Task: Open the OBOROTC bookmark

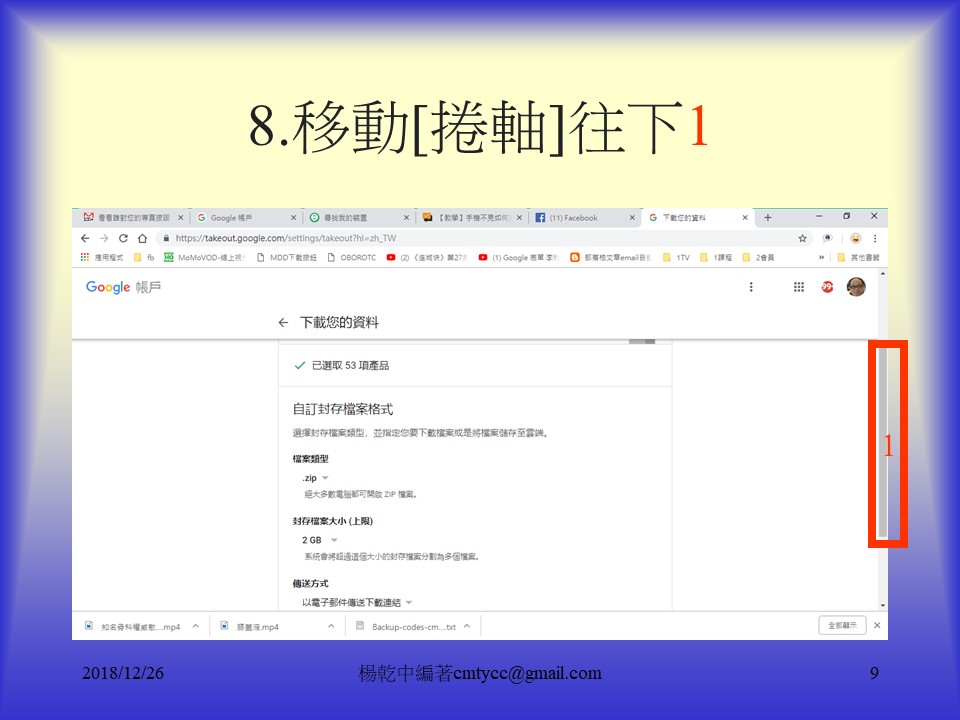Action: click(x=352, y=258)
